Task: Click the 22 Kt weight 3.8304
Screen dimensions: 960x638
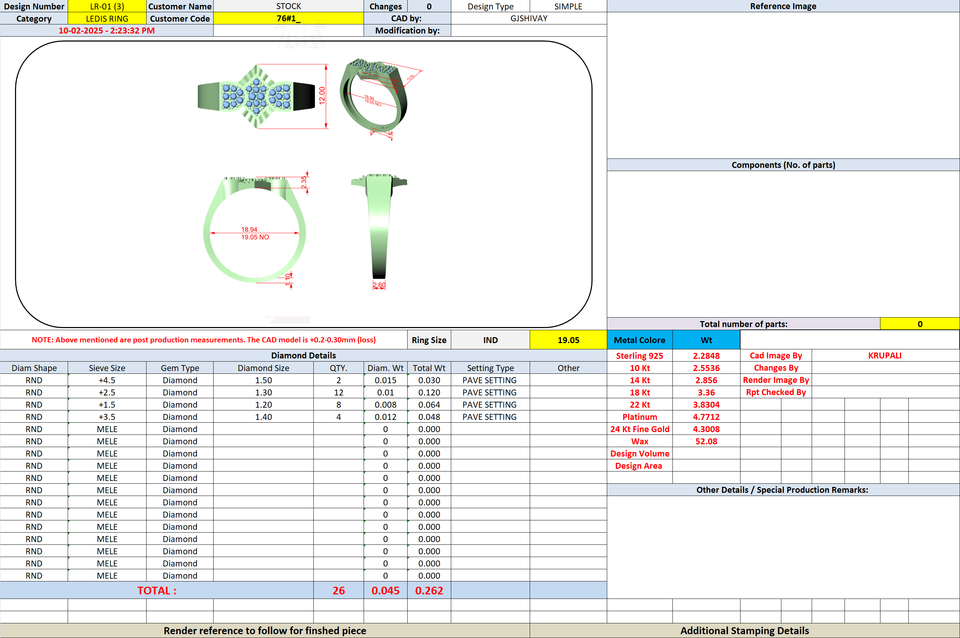Action: coord(707,405)
